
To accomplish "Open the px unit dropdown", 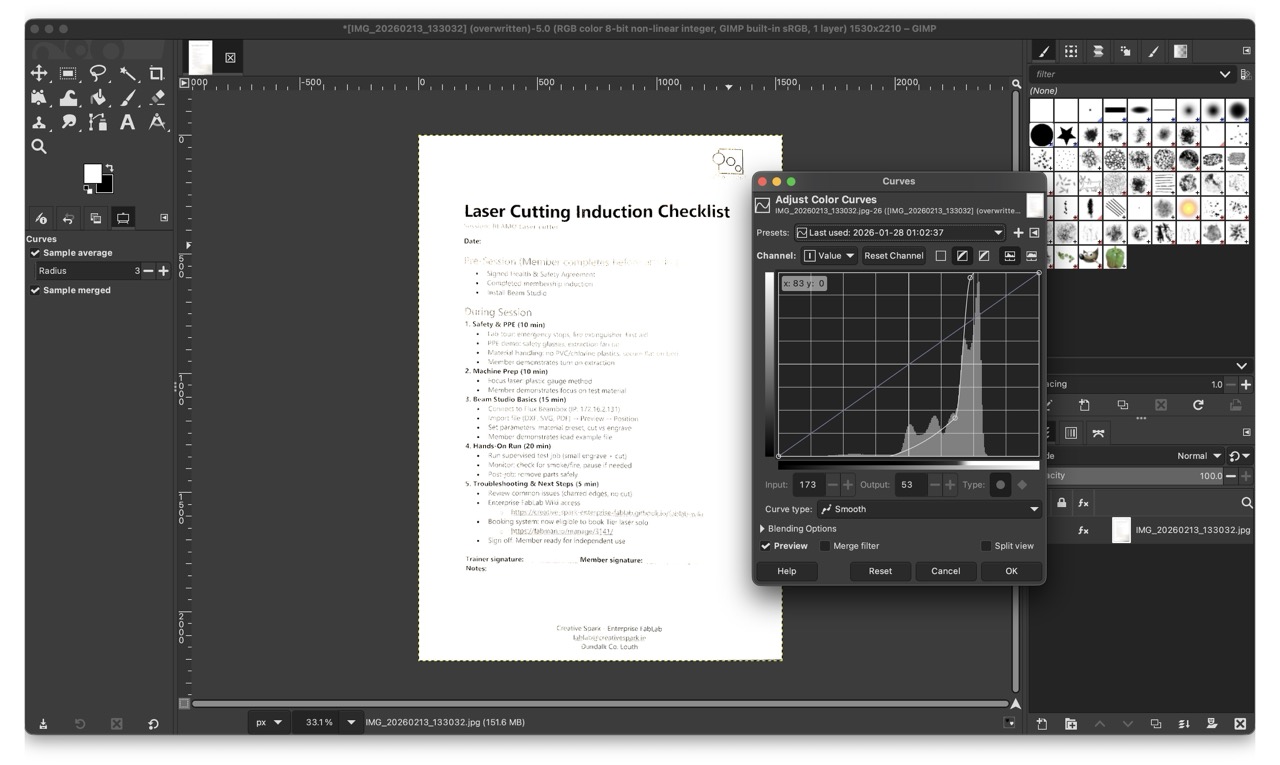I will pos(269,722).
